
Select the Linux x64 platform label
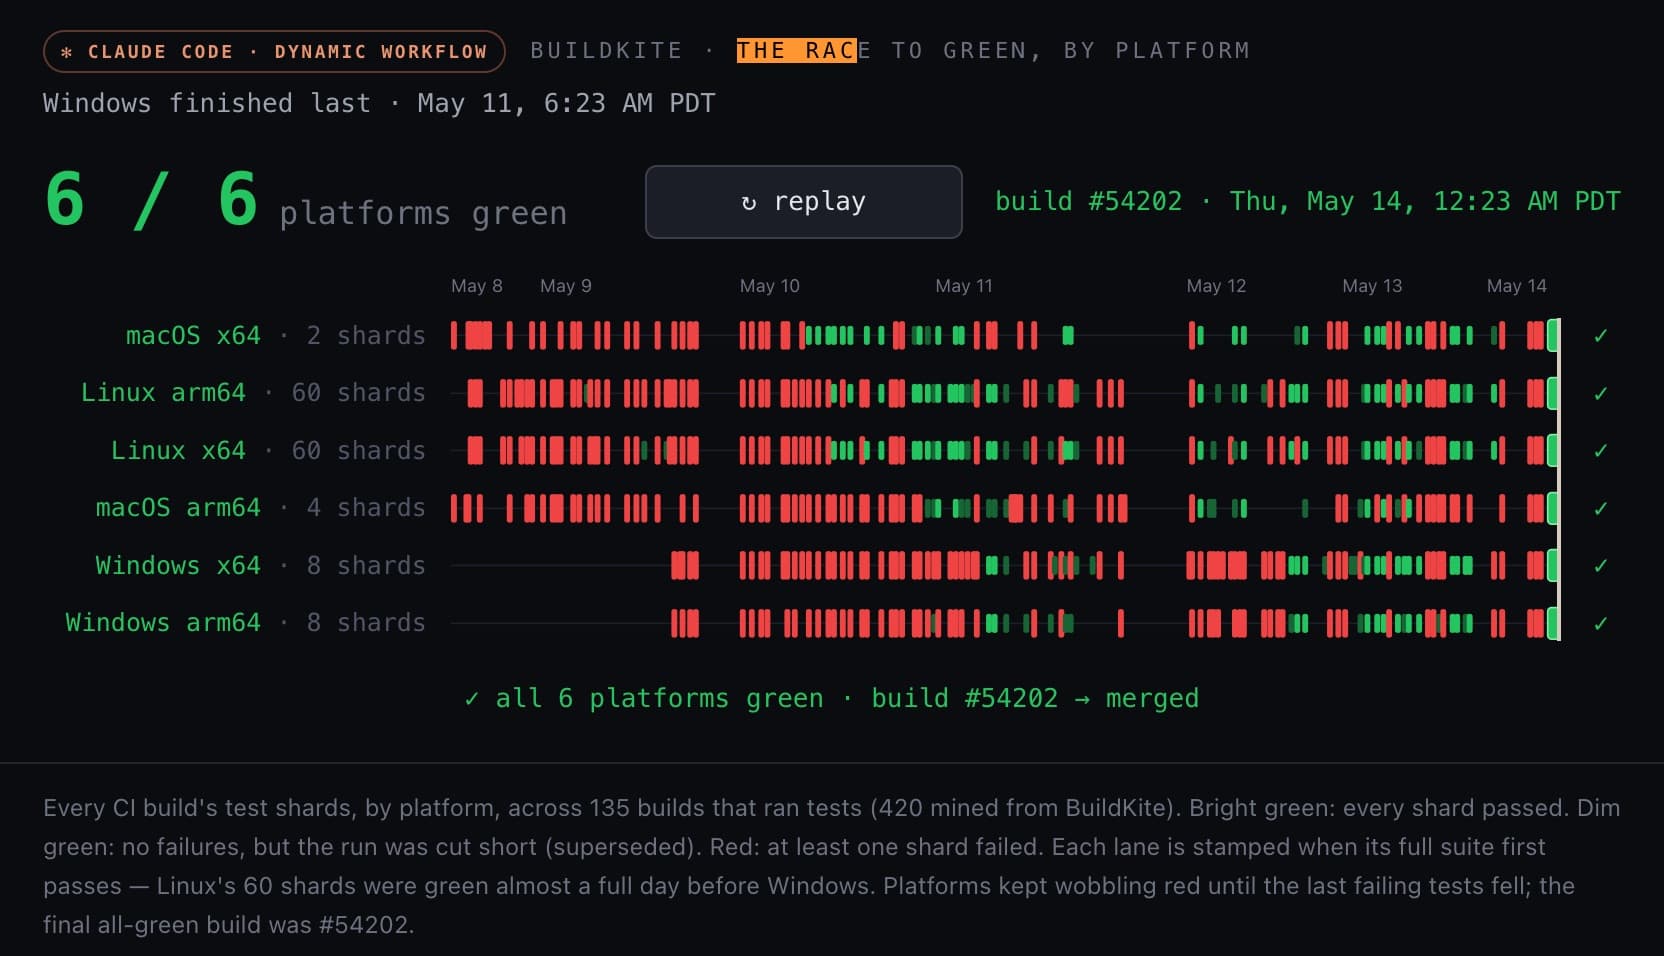pos(178,451)
